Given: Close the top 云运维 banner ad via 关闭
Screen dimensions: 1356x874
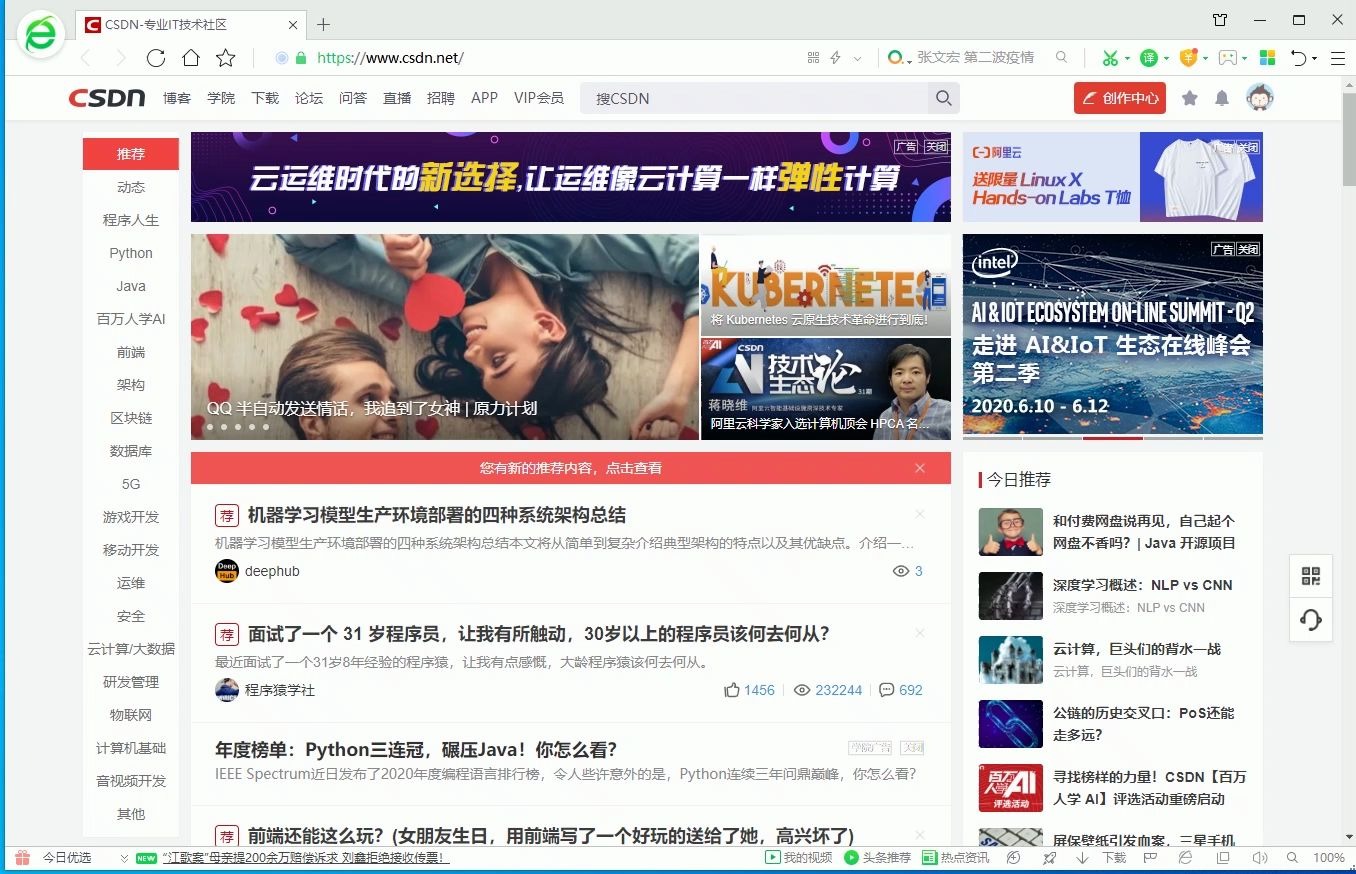Looking at the screenshot, I should (x=936, y=146).
